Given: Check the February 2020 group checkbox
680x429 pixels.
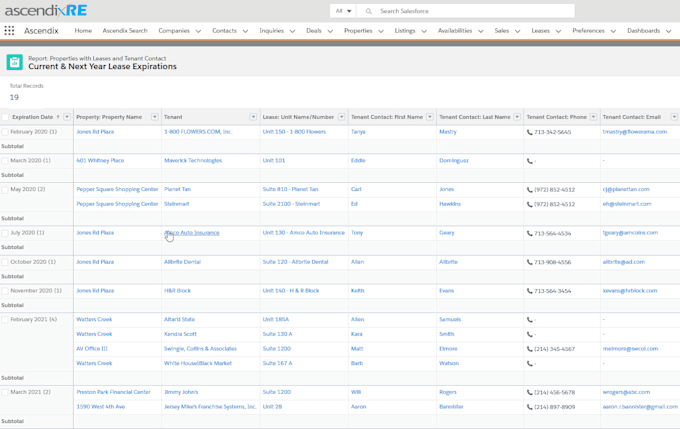Looking at the screenshot, I should [x=5, y=132].
